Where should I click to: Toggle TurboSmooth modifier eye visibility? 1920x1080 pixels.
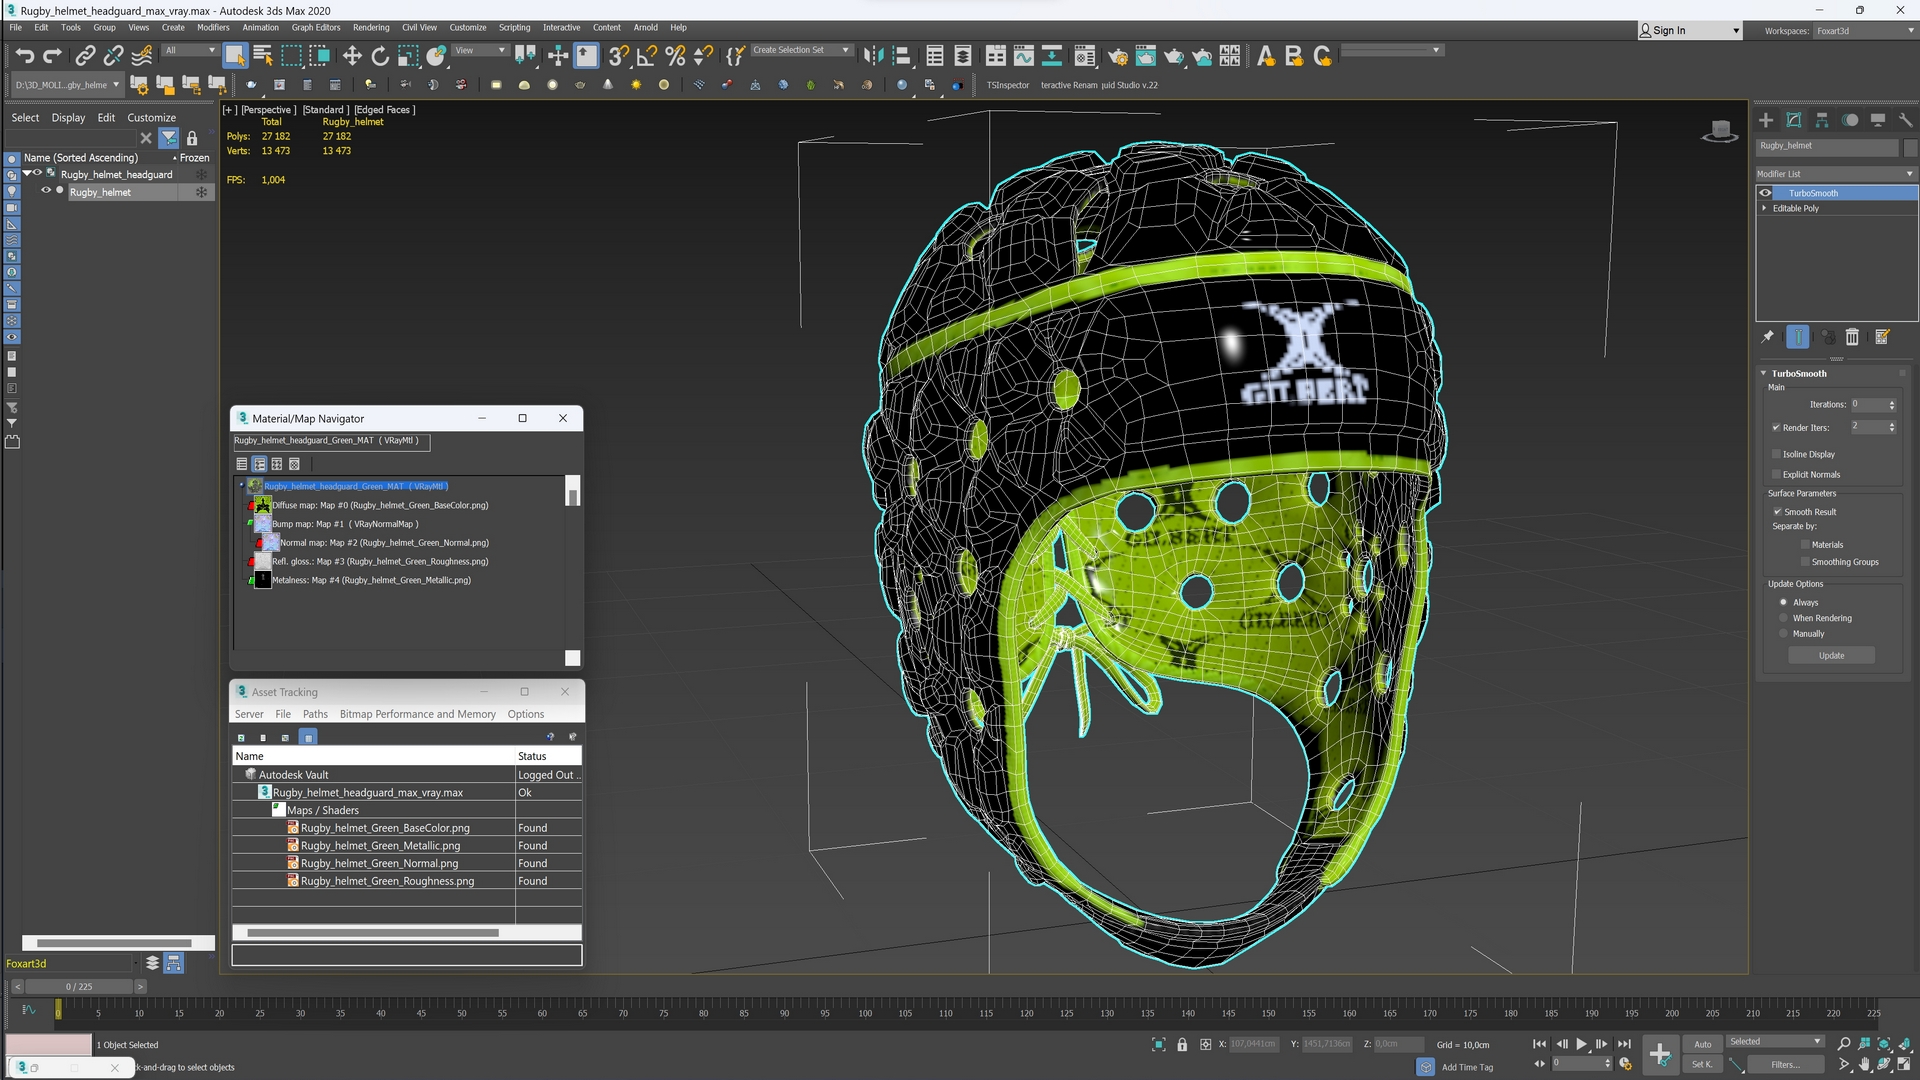point(1766,193)
